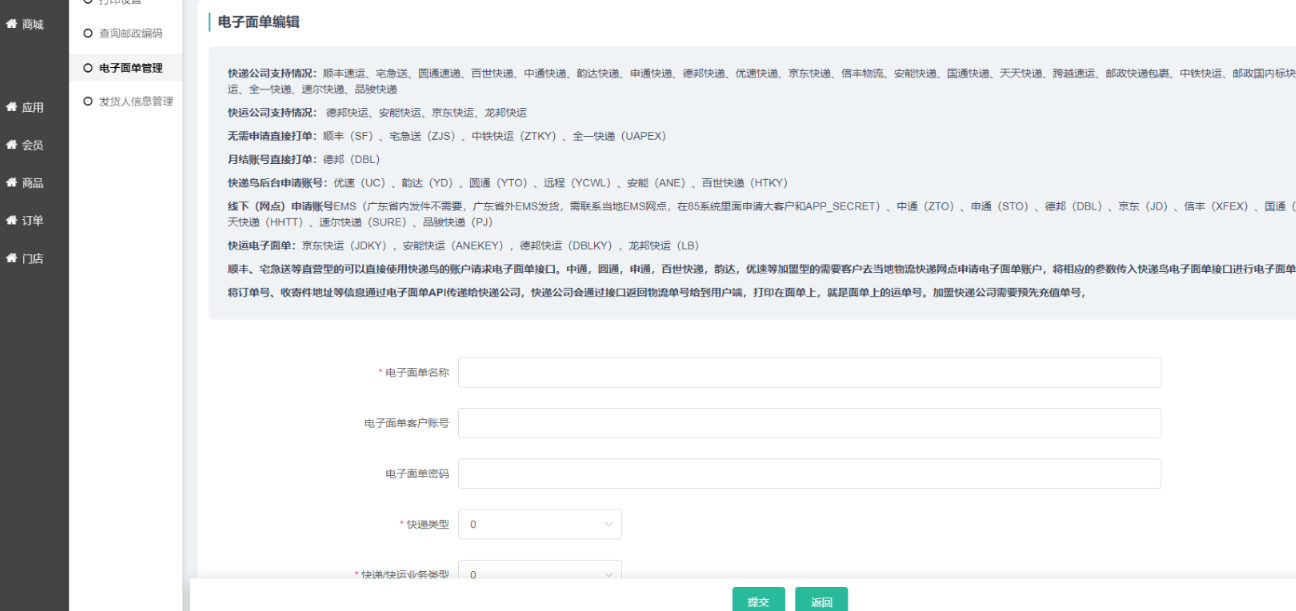Image resolution: width=1296 pixels, height=611 pixels.
Task: Click the chevron arrow in 快递类型 select
Action: [608, 524]
